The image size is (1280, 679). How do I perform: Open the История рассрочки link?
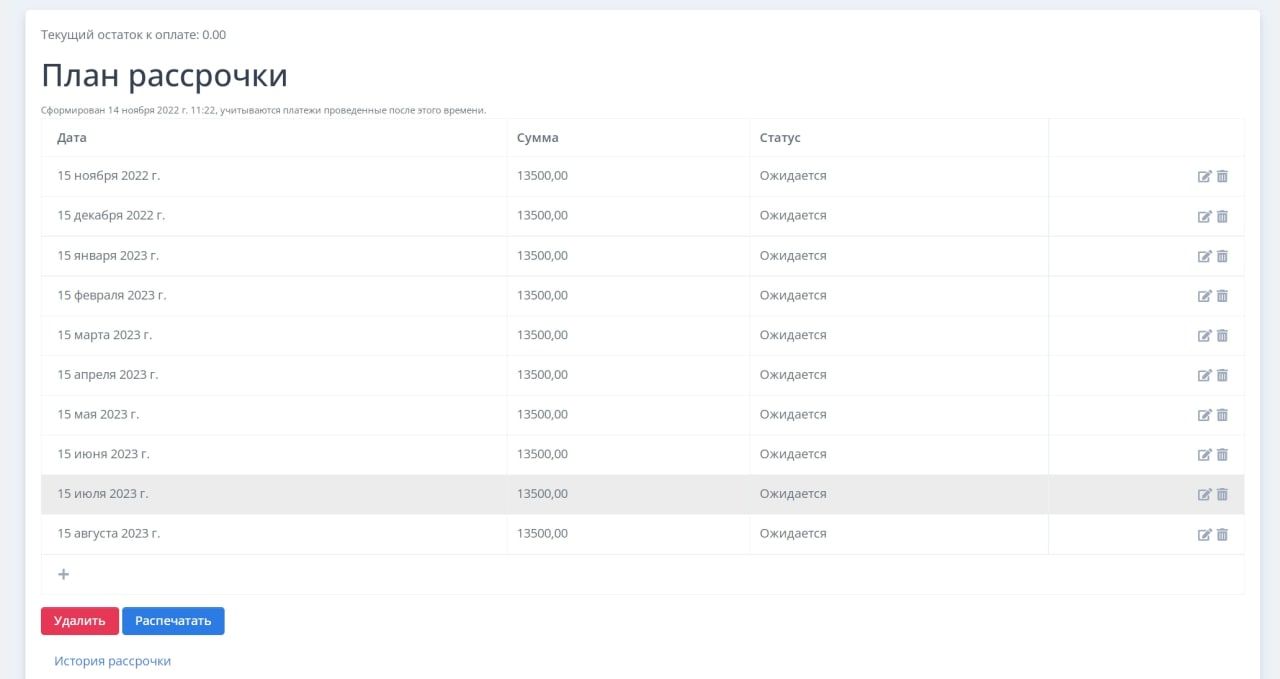[x=112, y=661]
